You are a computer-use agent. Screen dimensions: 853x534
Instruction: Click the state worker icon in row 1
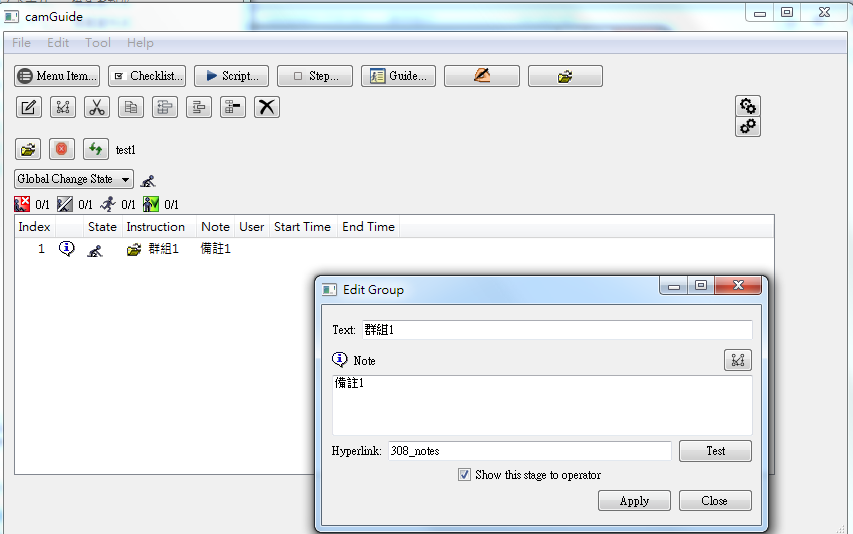pos(95,250)
